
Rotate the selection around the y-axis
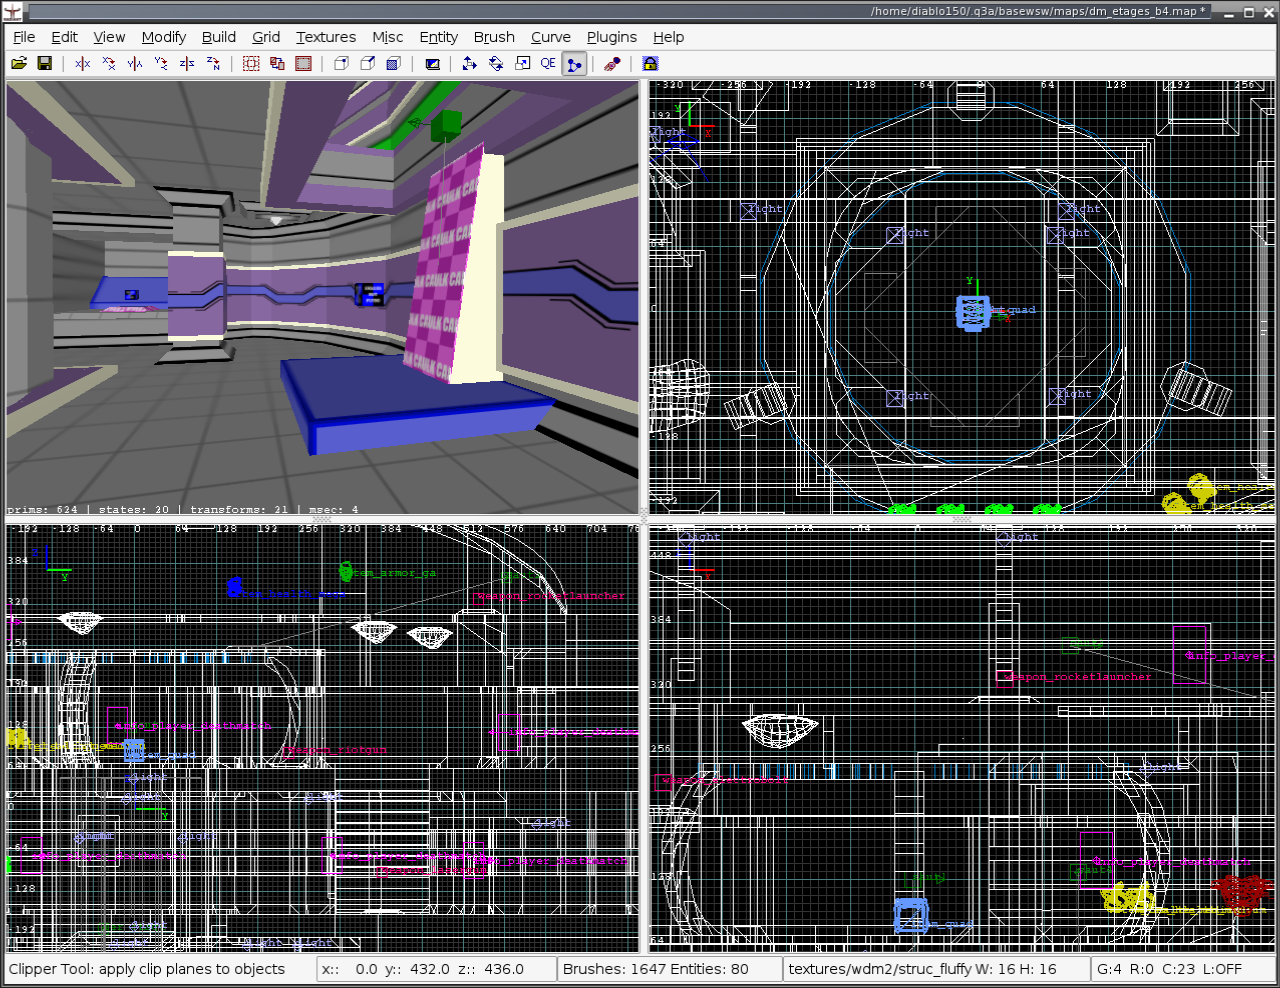tap(161, 63)
